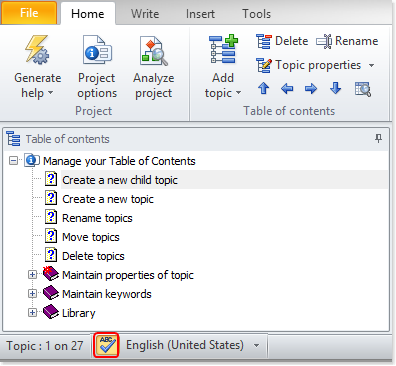Open the English (United States) language dropdown
The image size is (396, 366).
click(x=256, y=345)
